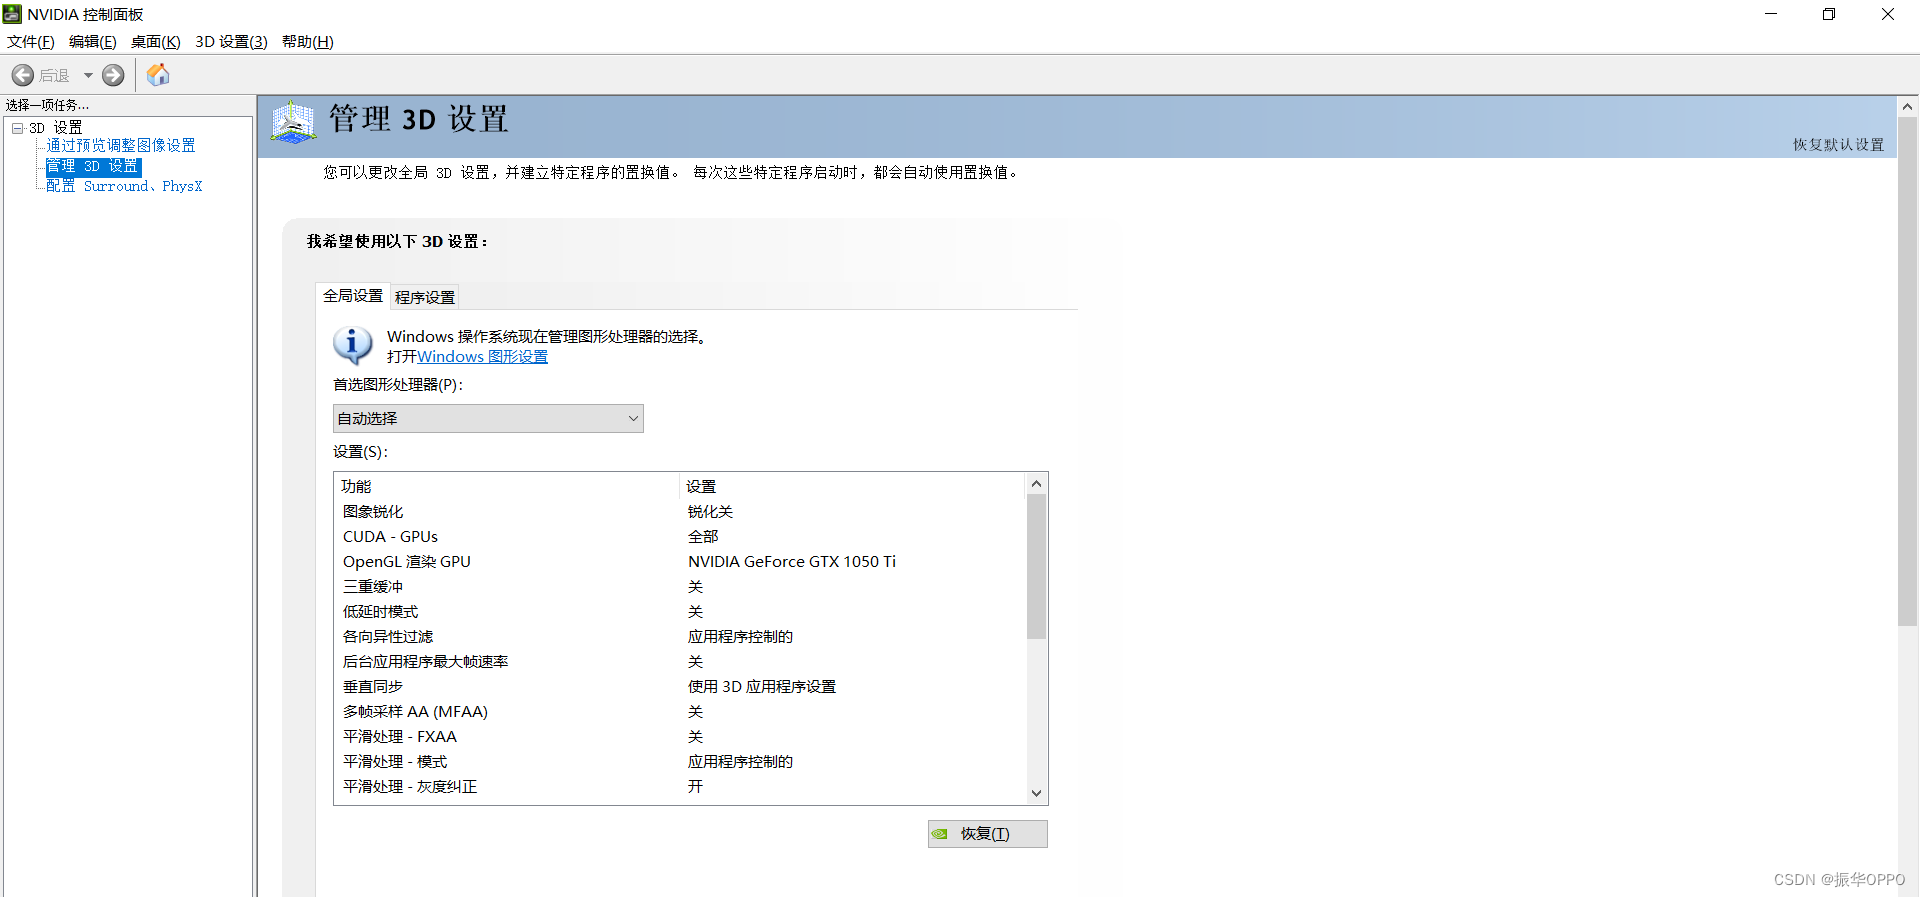Select the 平滑处理 - 灰度纠正 row
Screen dimensions: 1920x897
tap(680, 787)
